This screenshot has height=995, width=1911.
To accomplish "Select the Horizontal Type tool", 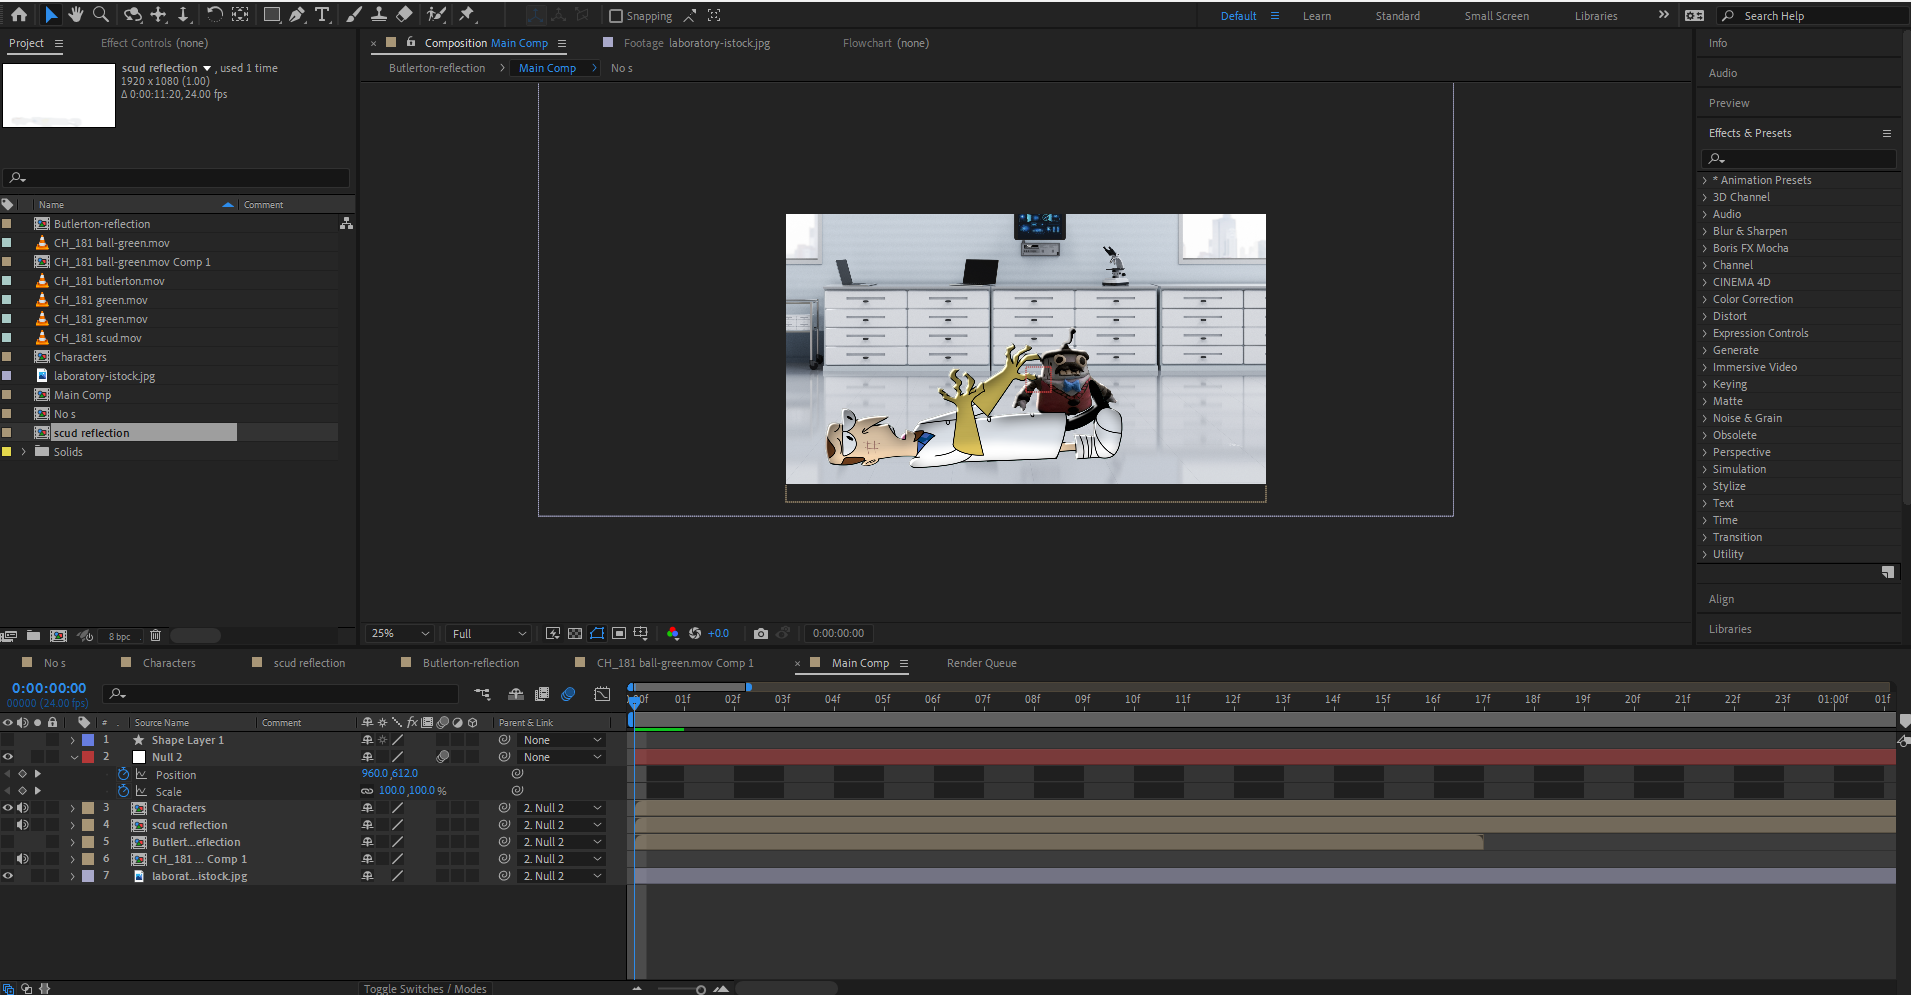I will click(322, 15).
